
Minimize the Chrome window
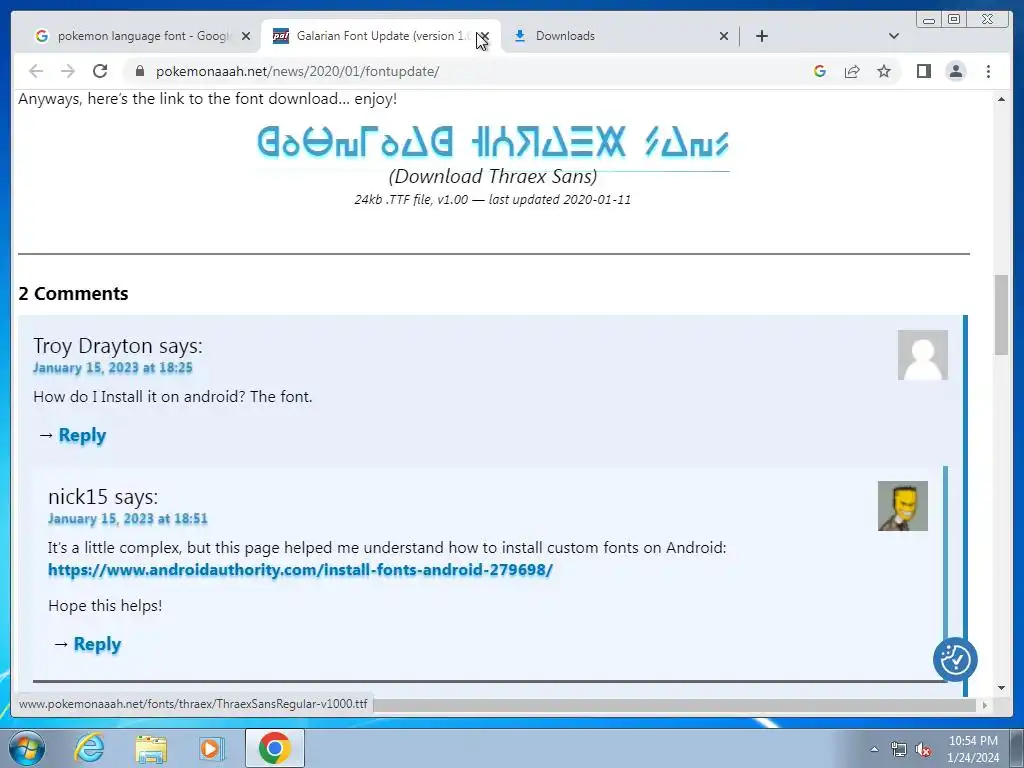coord(929,20)
